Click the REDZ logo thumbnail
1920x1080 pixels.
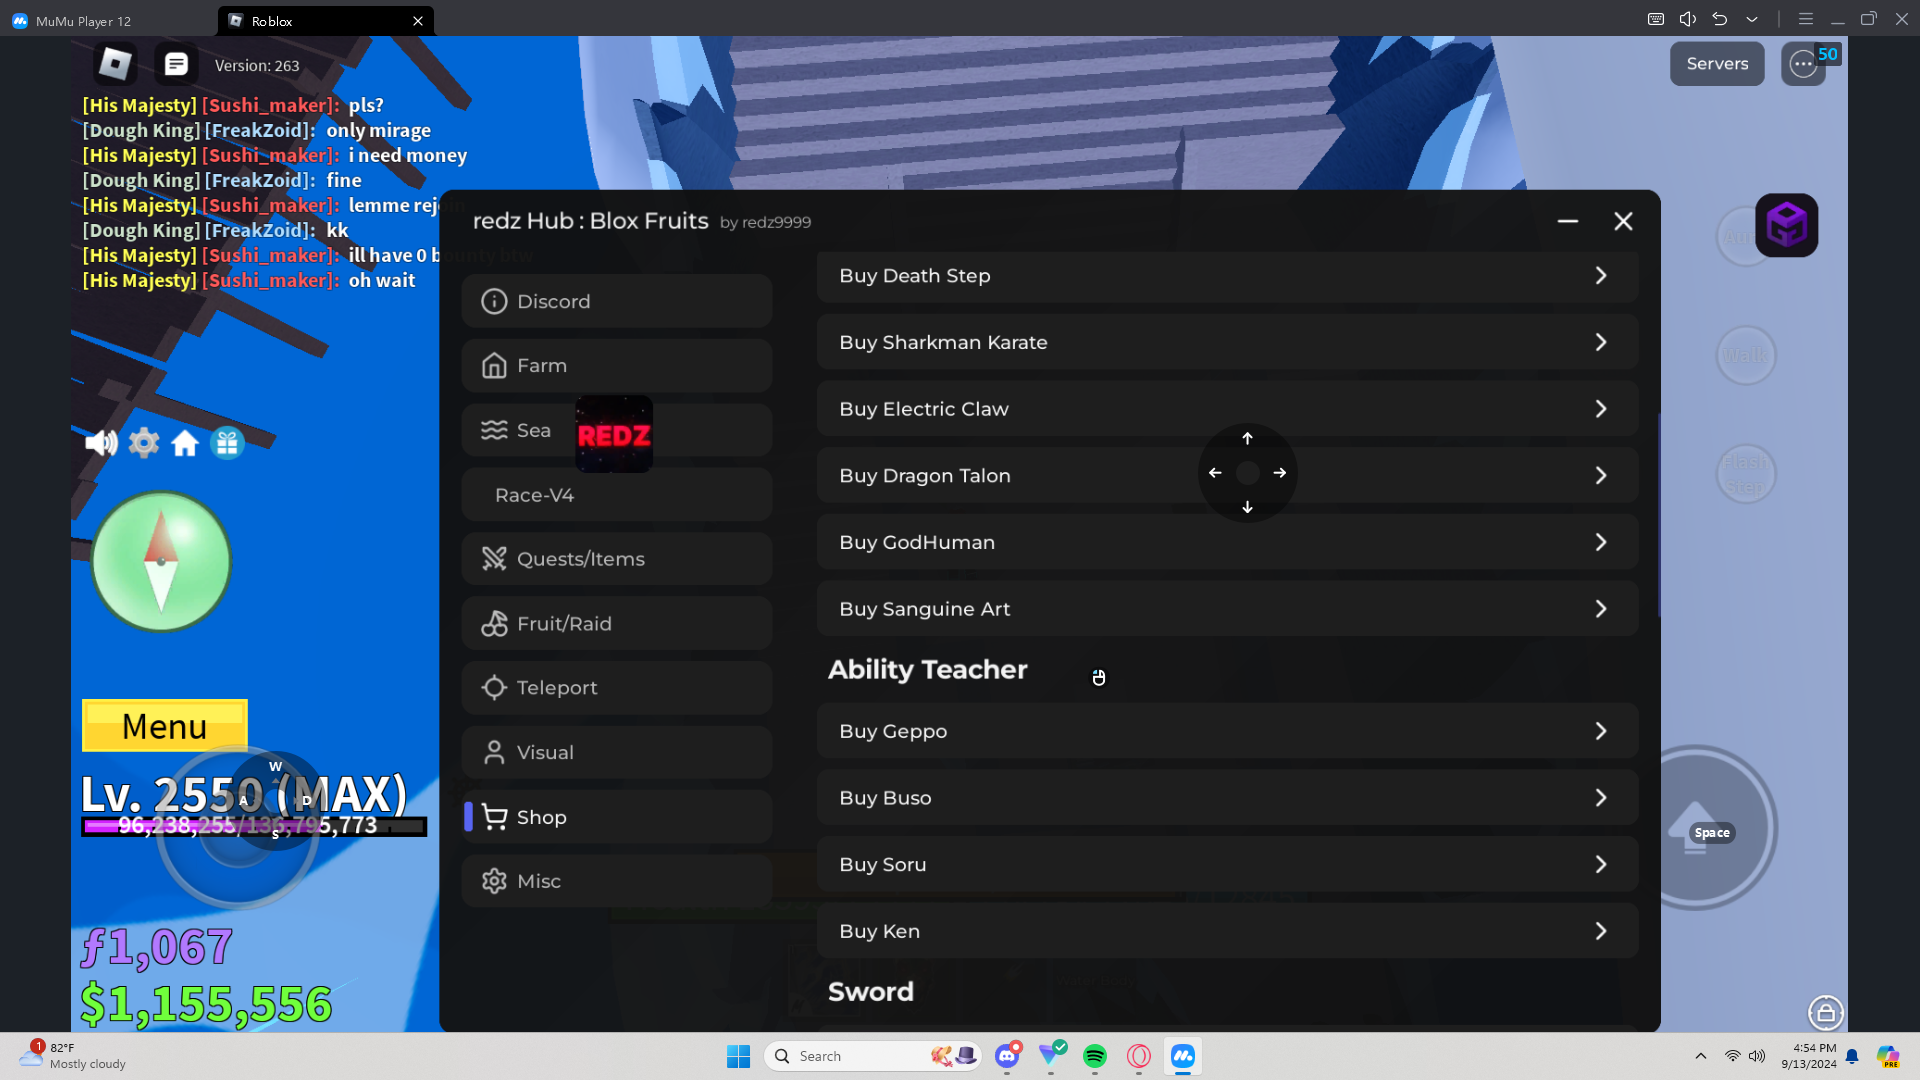point(614,434)
